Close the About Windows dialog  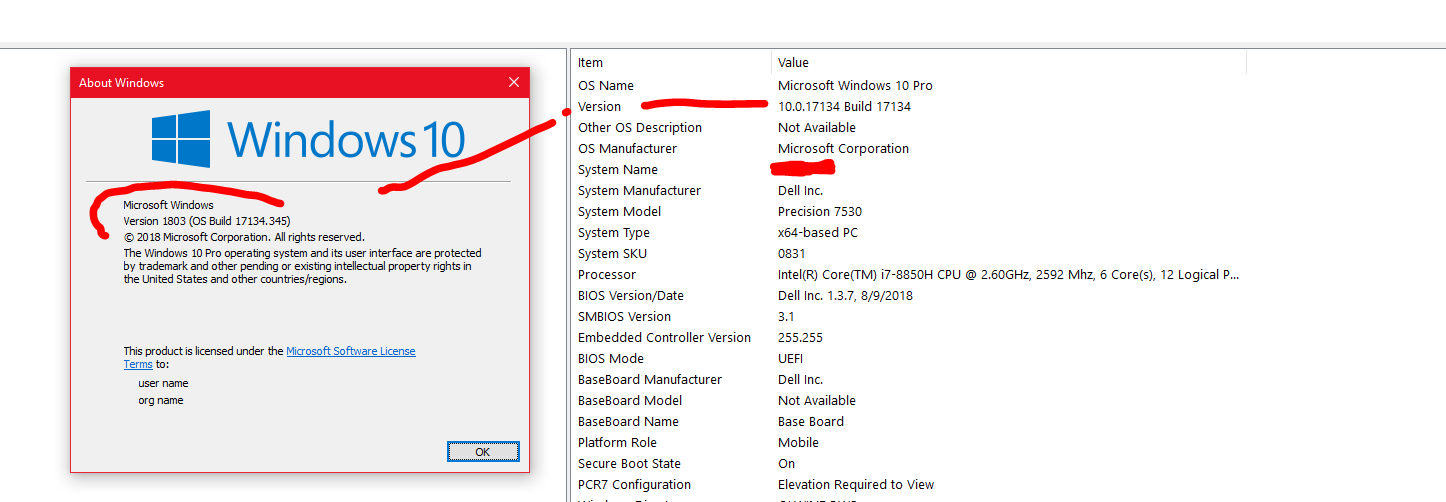514,83
